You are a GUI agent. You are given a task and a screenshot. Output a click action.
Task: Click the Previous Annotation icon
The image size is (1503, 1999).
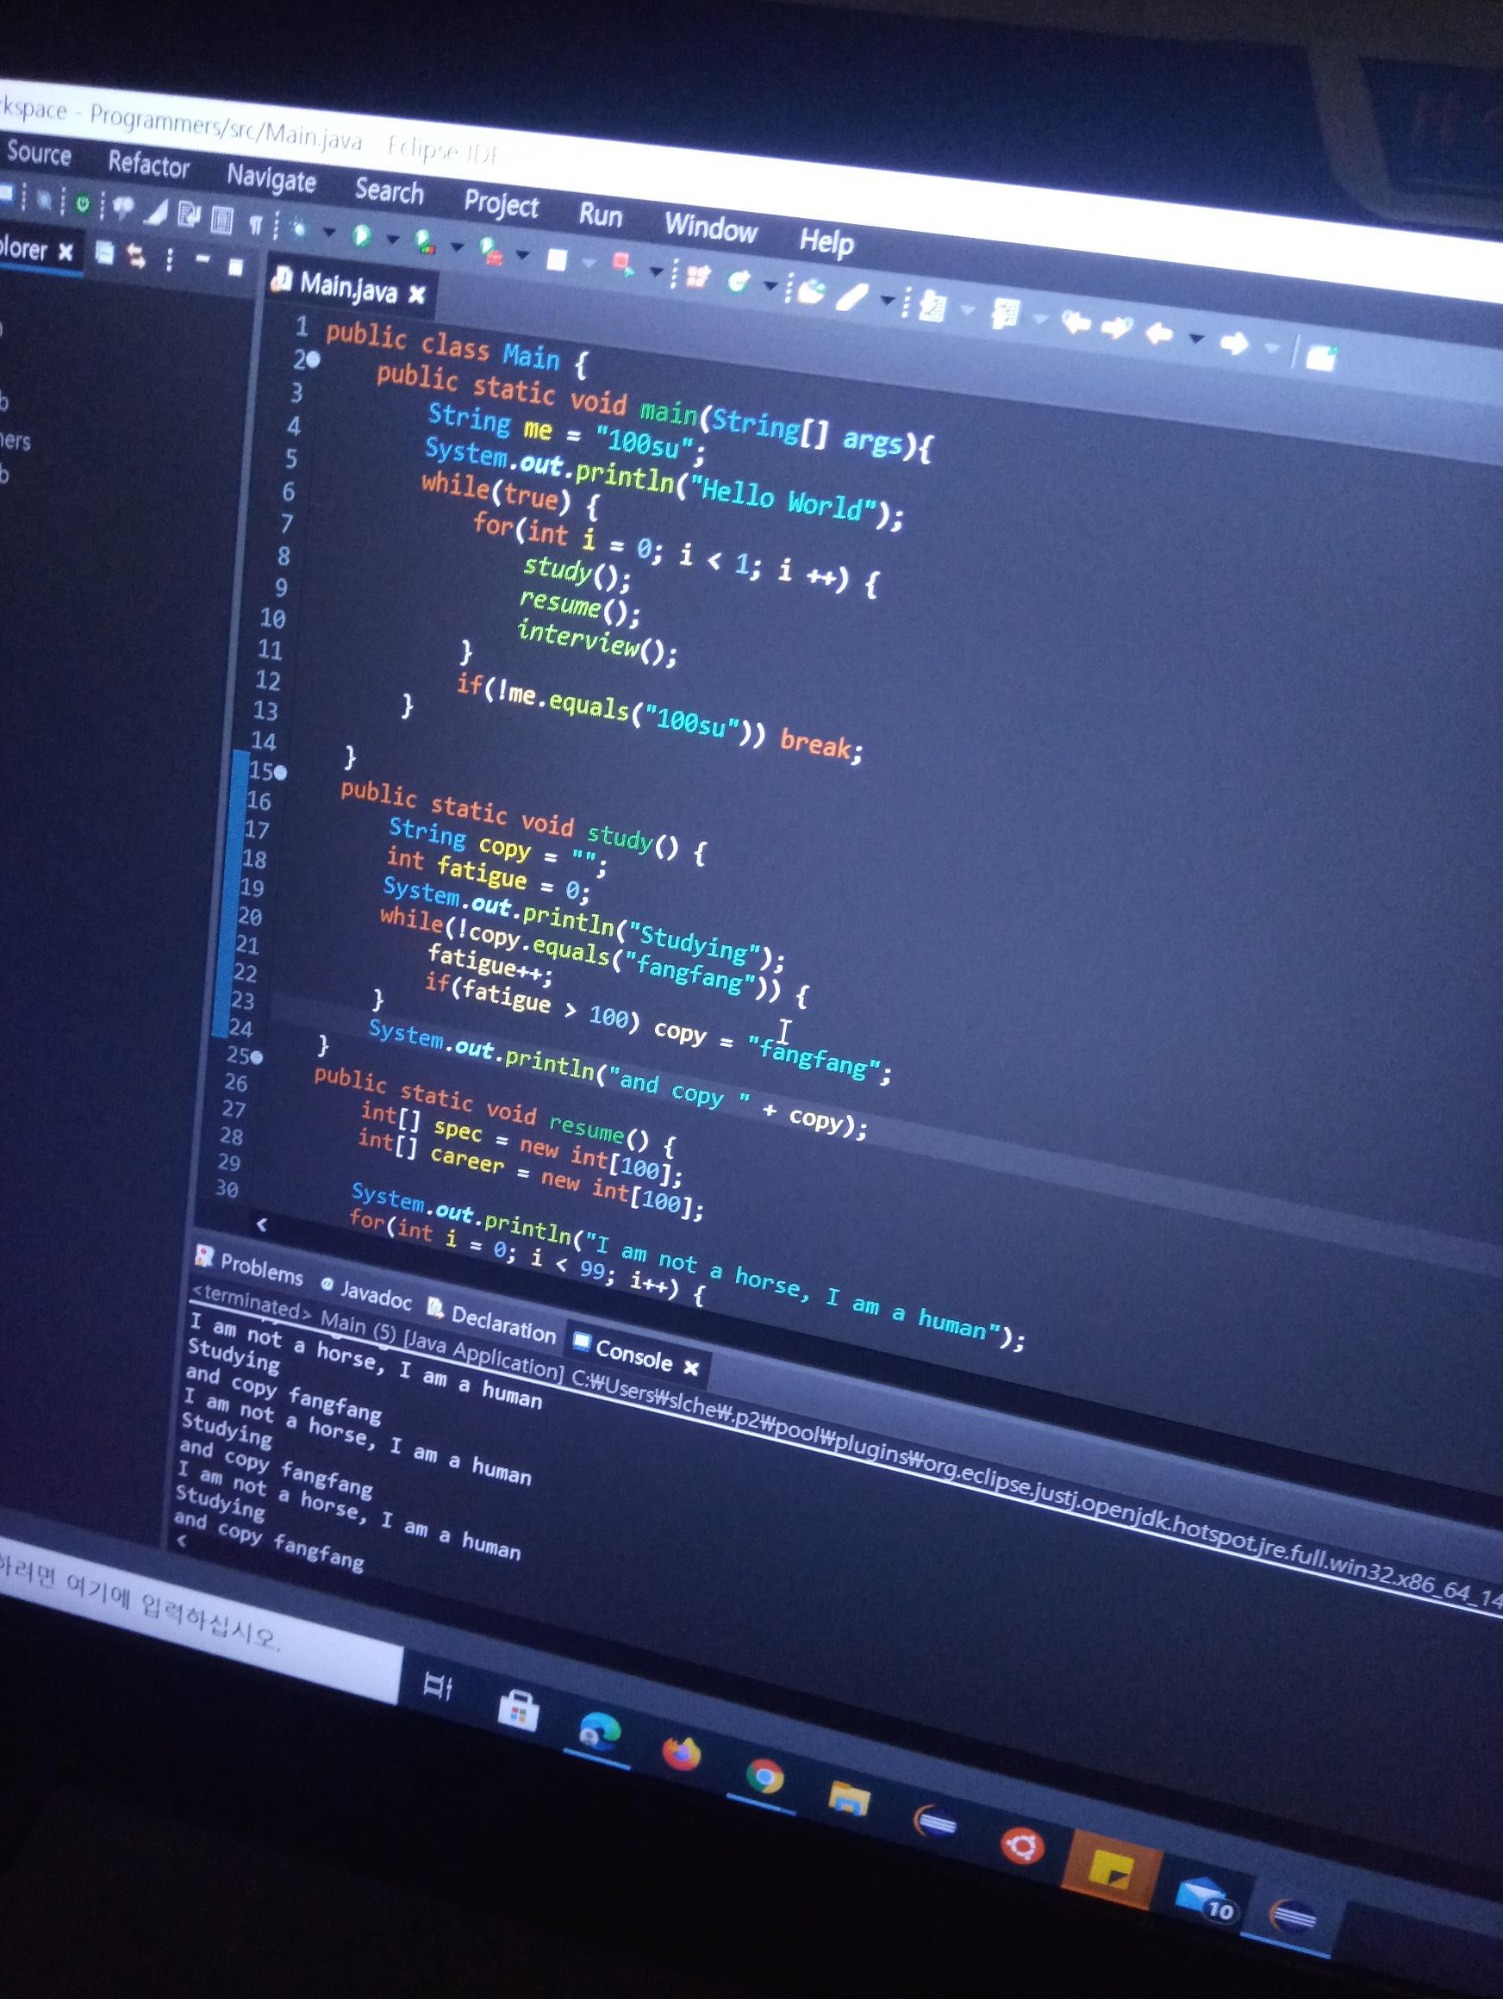tap(1005, 315)
